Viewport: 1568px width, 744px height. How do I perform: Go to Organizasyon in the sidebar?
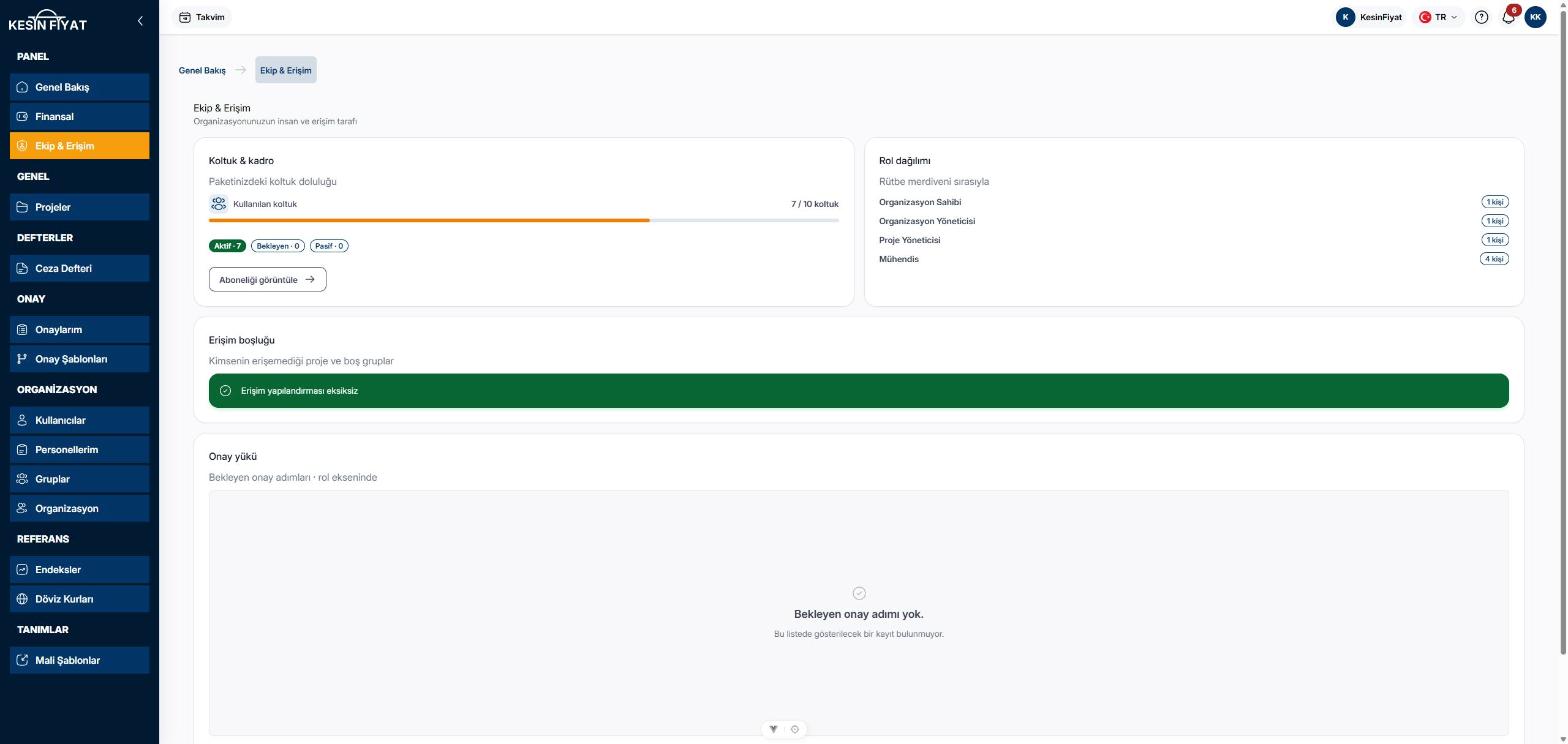click(80, 508)
